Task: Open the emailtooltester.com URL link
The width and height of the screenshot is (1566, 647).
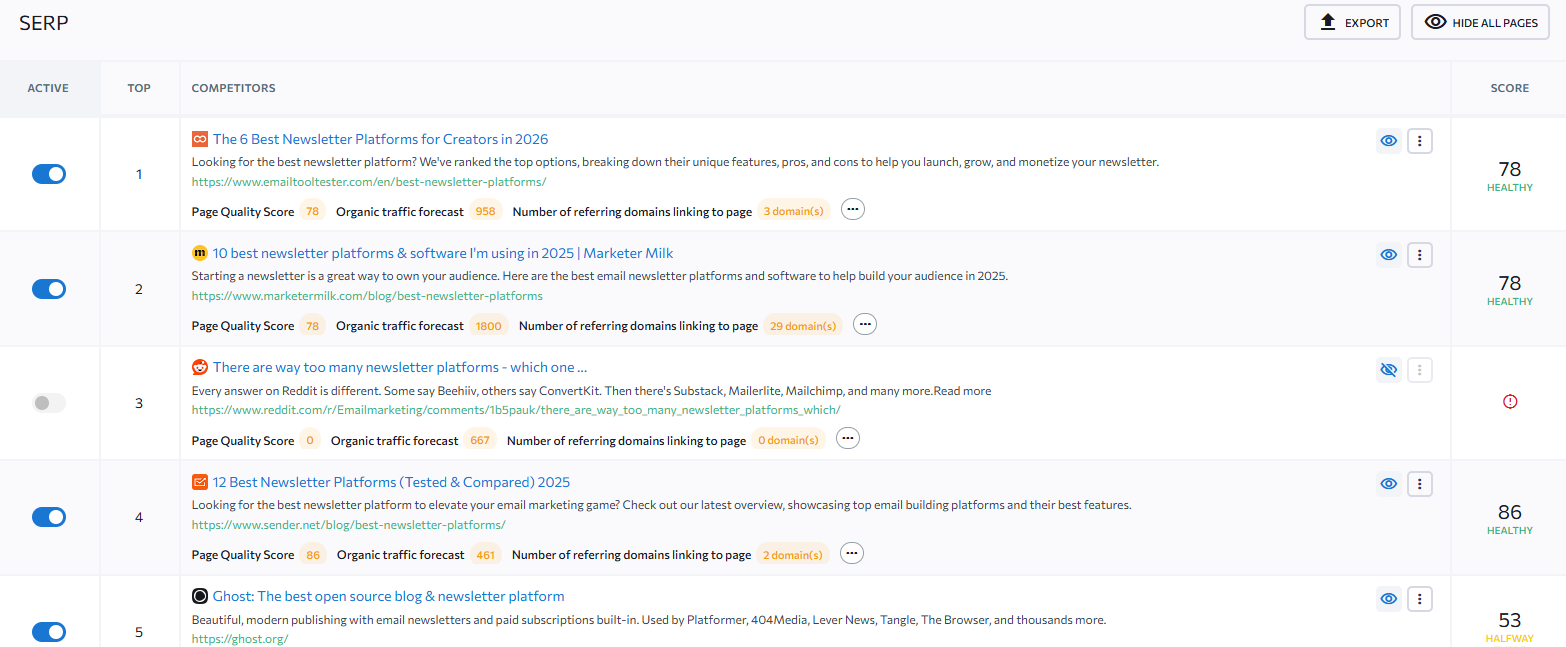Action: pyautogui.click(x=369, y=182)
